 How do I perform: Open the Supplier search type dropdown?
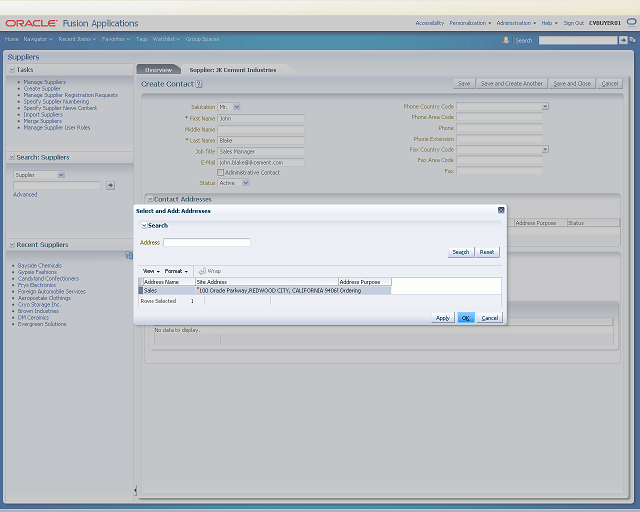[x=61, y=175]
